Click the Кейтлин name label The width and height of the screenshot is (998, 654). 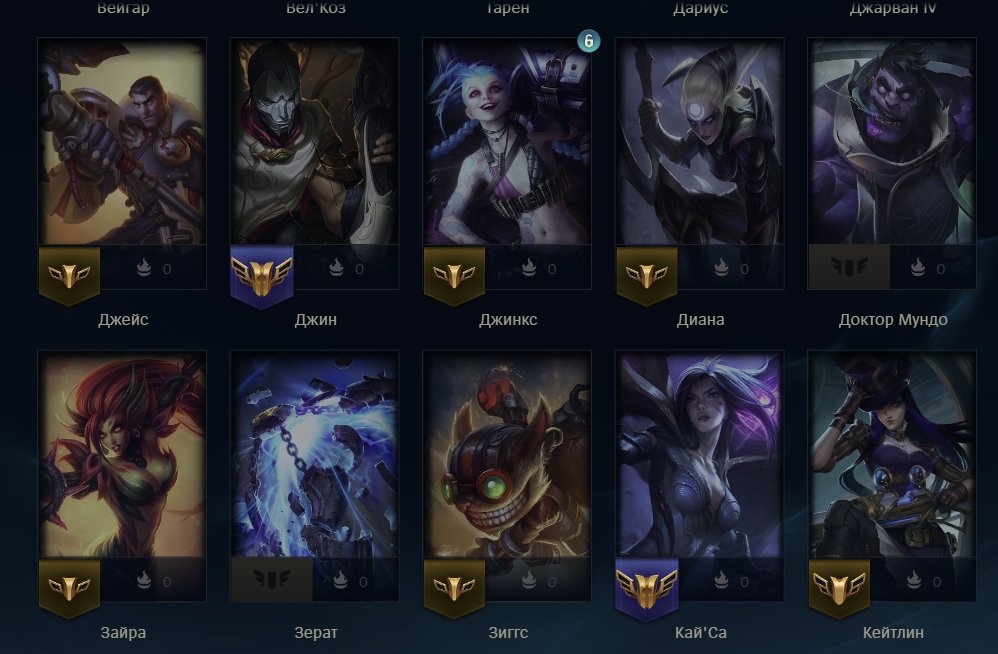pos(893,632)
